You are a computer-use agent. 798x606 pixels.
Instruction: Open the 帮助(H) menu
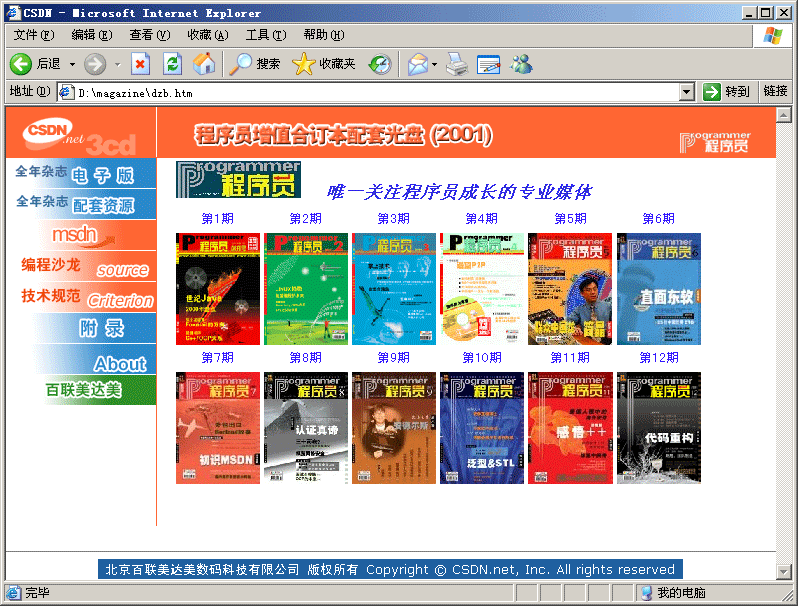[x=324, y=35]
